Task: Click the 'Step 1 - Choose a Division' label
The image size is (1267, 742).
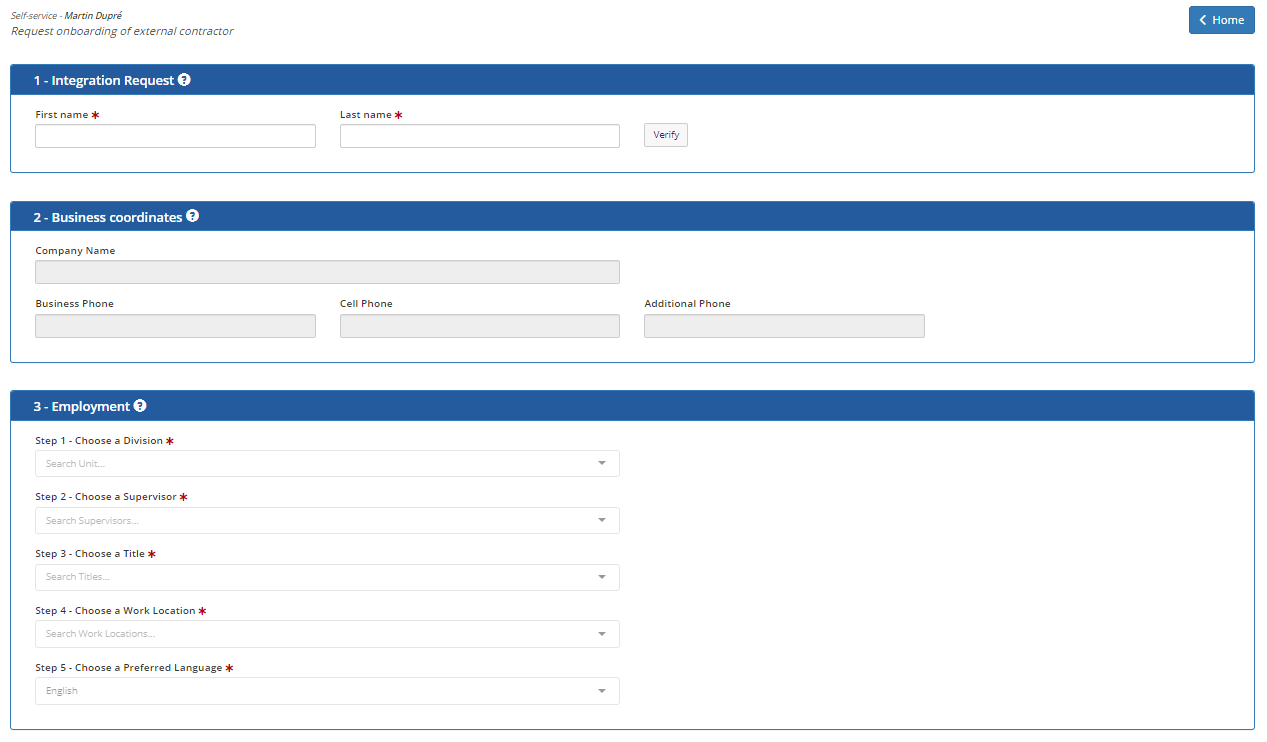Action: click(x=99, y=441)
